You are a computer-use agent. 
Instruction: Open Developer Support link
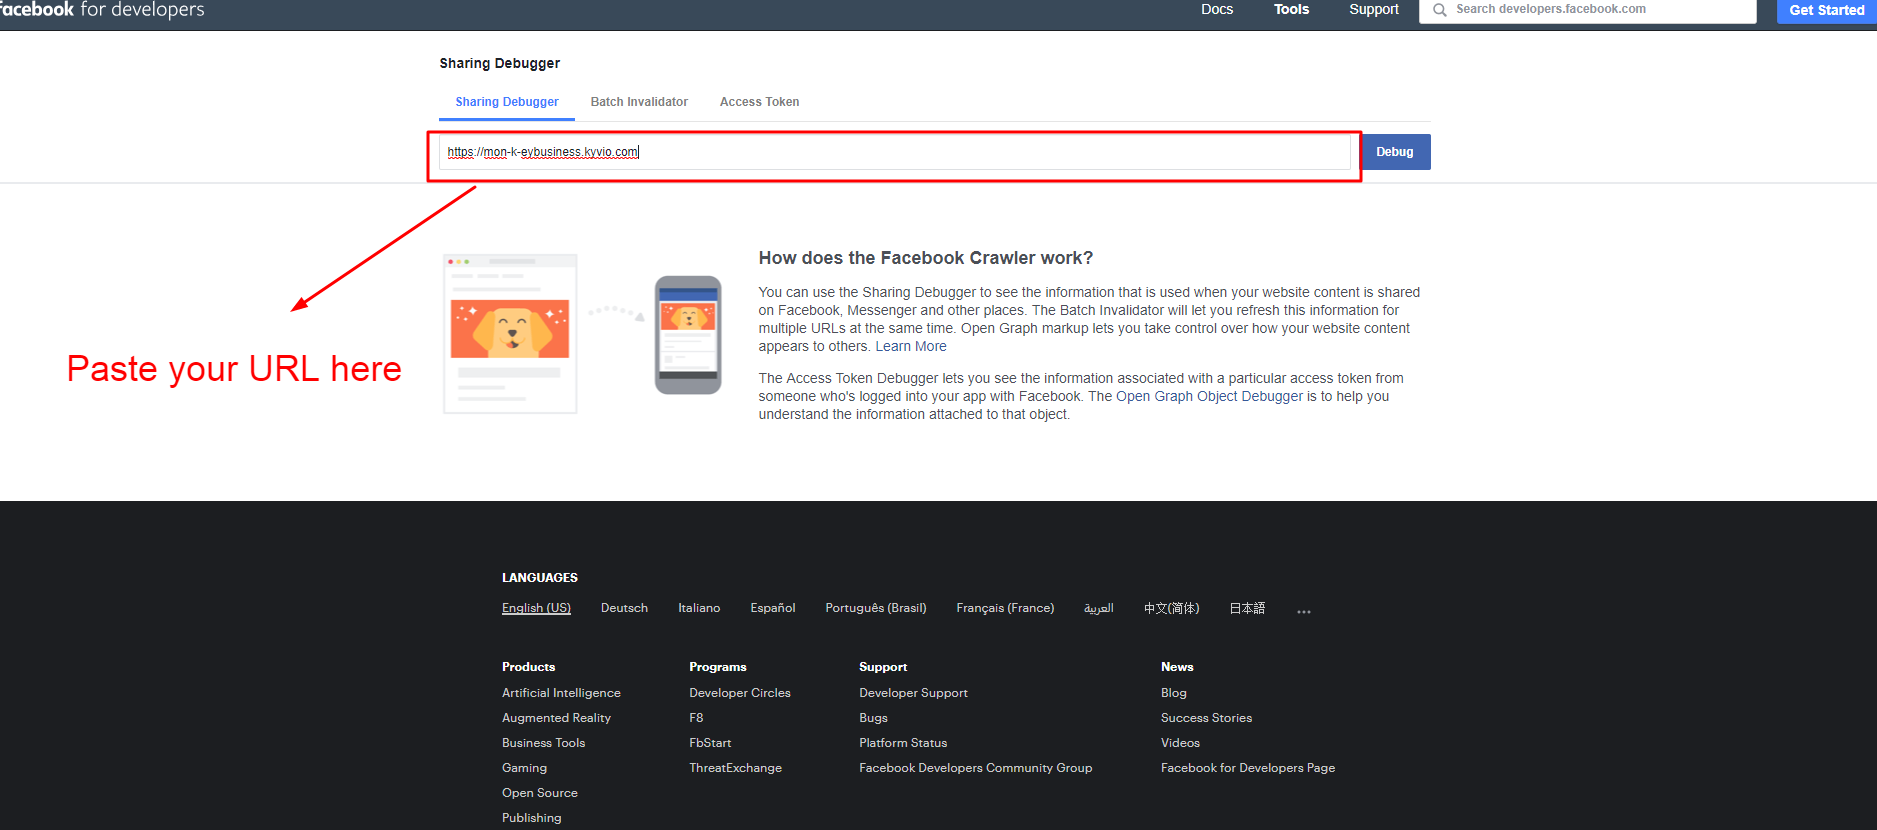point(913,693)
